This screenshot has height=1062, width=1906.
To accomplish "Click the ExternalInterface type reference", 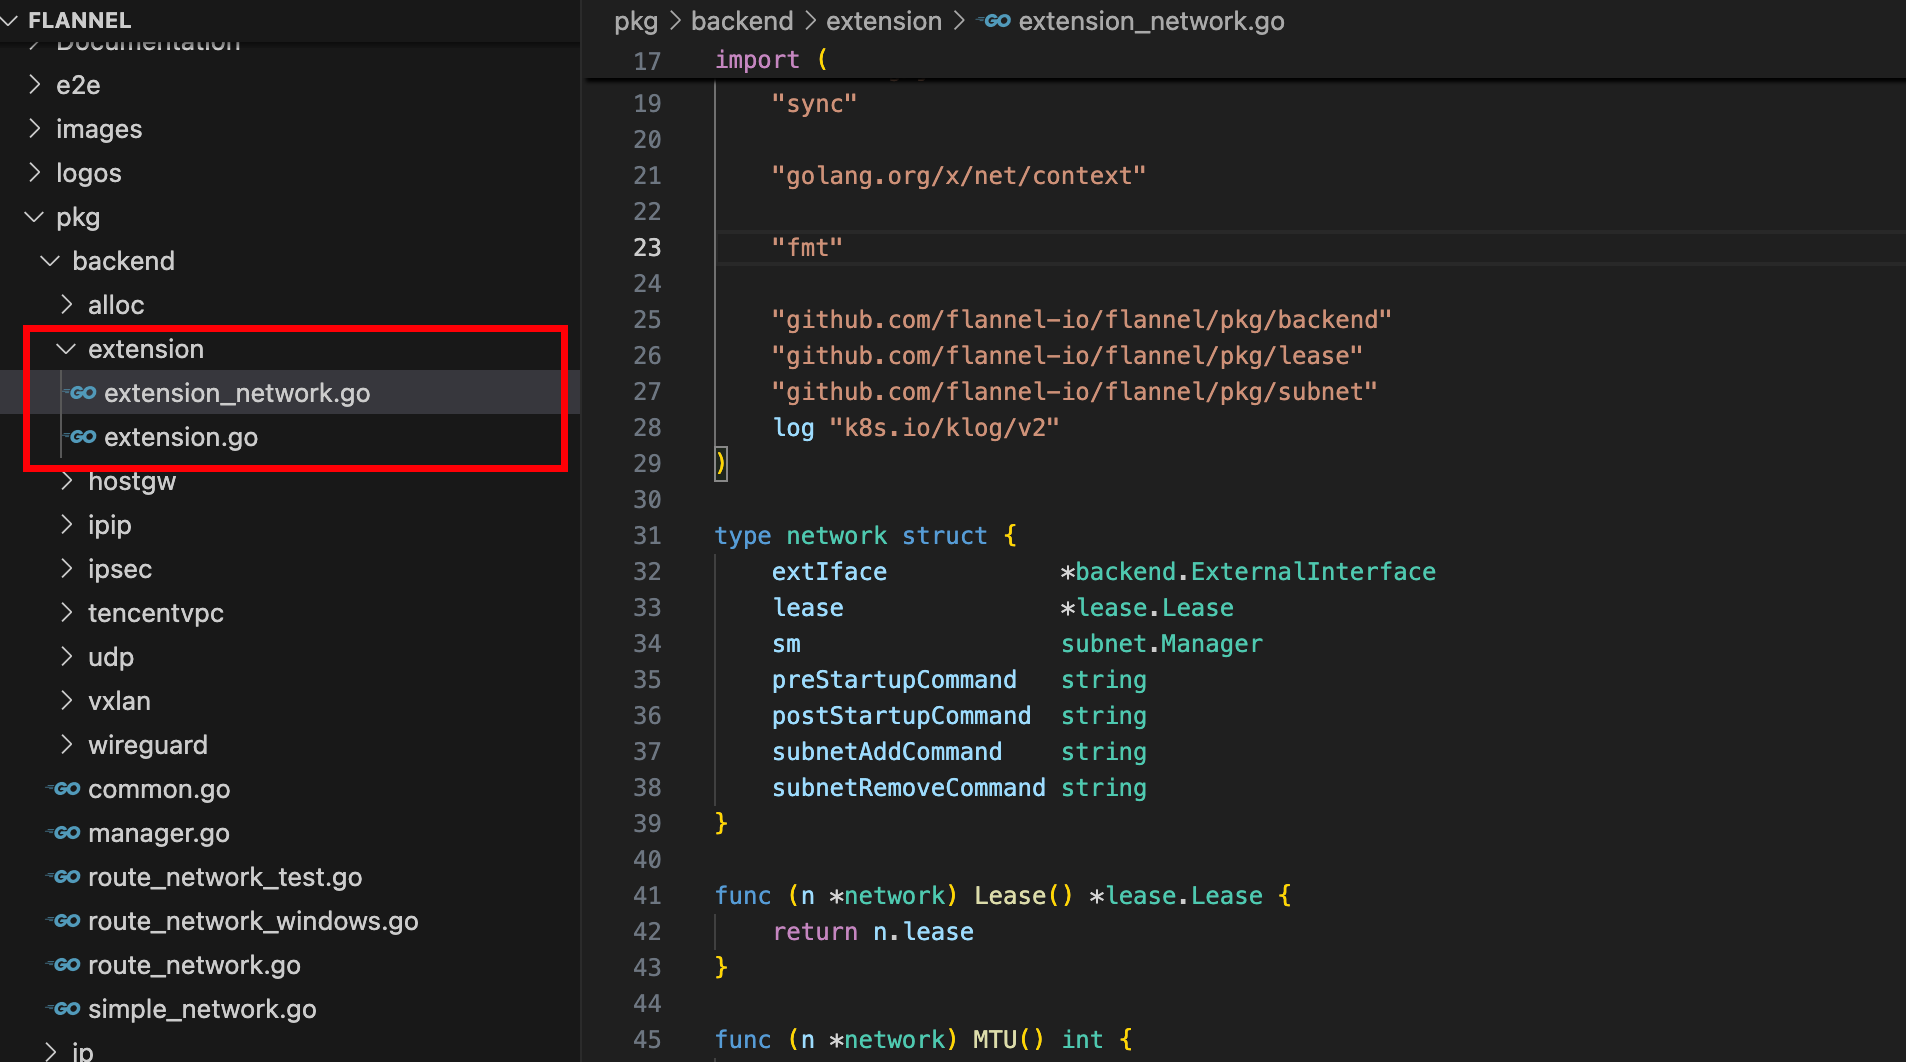I will [1313, 571].
